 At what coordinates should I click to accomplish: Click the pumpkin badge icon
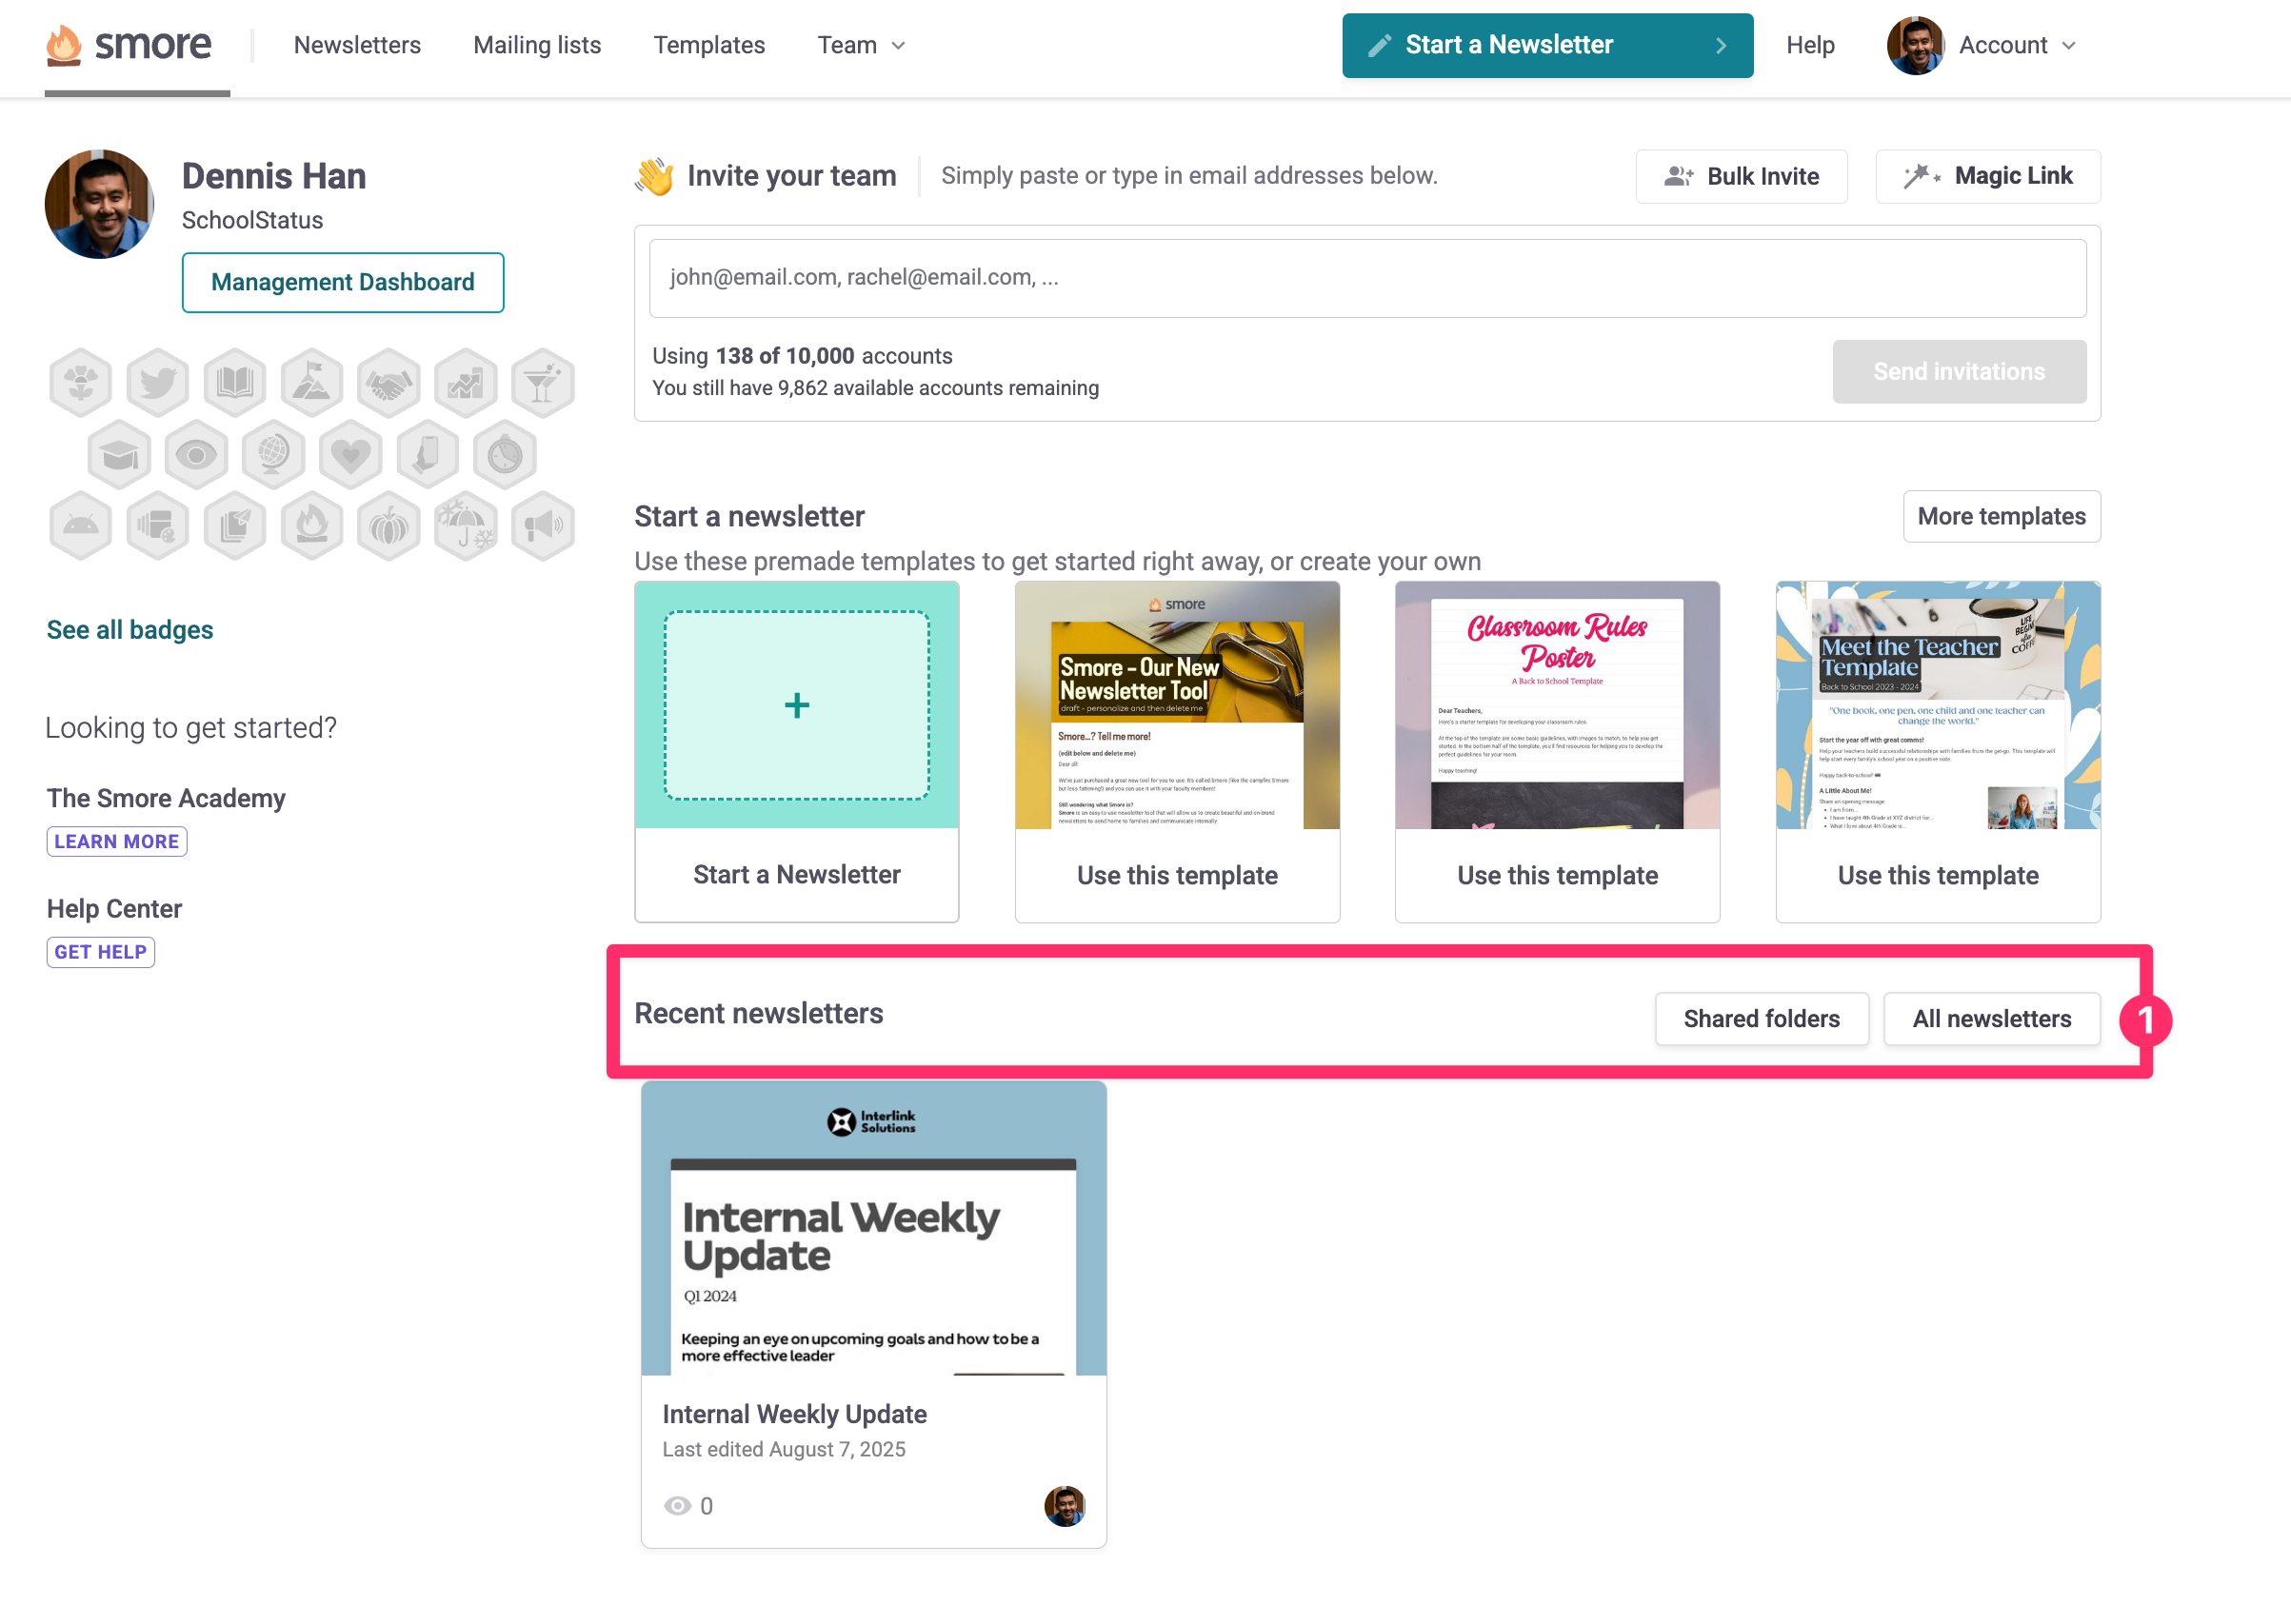point(388,526)
